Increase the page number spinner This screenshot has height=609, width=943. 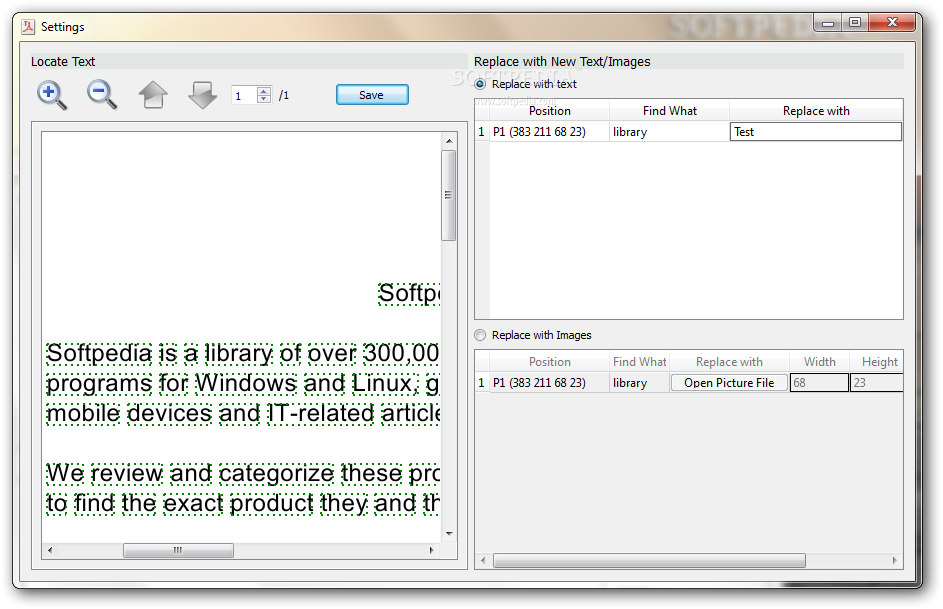[263, 91]
